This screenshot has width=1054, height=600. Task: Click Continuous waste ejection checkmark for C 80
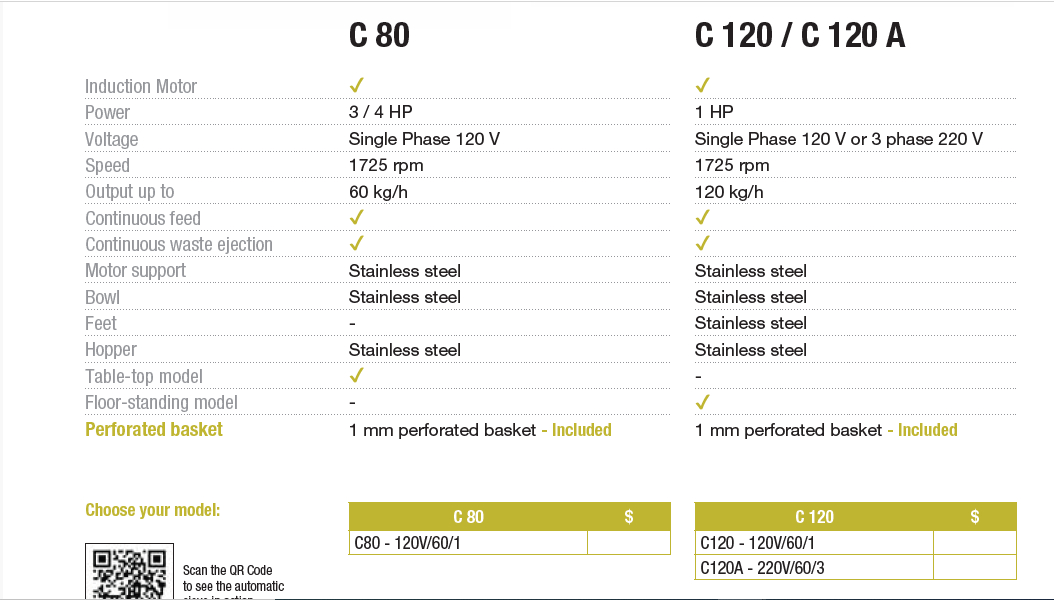pos(356,243)
